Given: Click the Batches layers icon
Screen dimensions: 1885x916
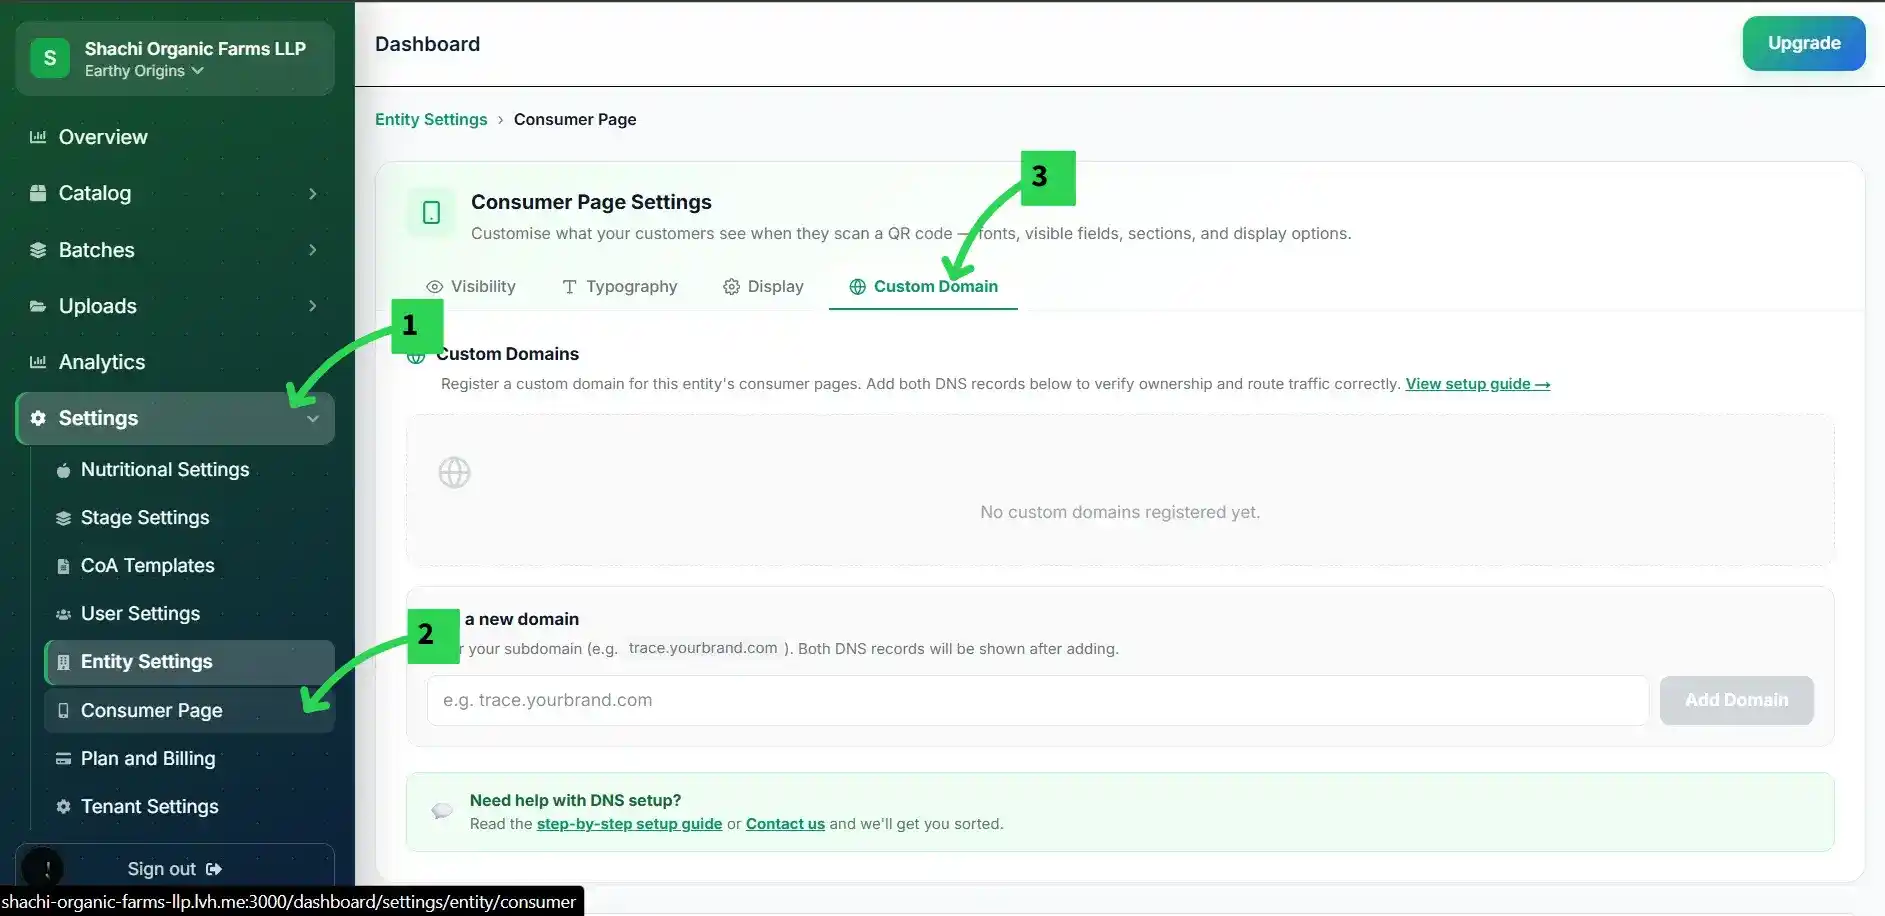Looking at the screenshot, I should pyautogui.click(x=38, y=250).
